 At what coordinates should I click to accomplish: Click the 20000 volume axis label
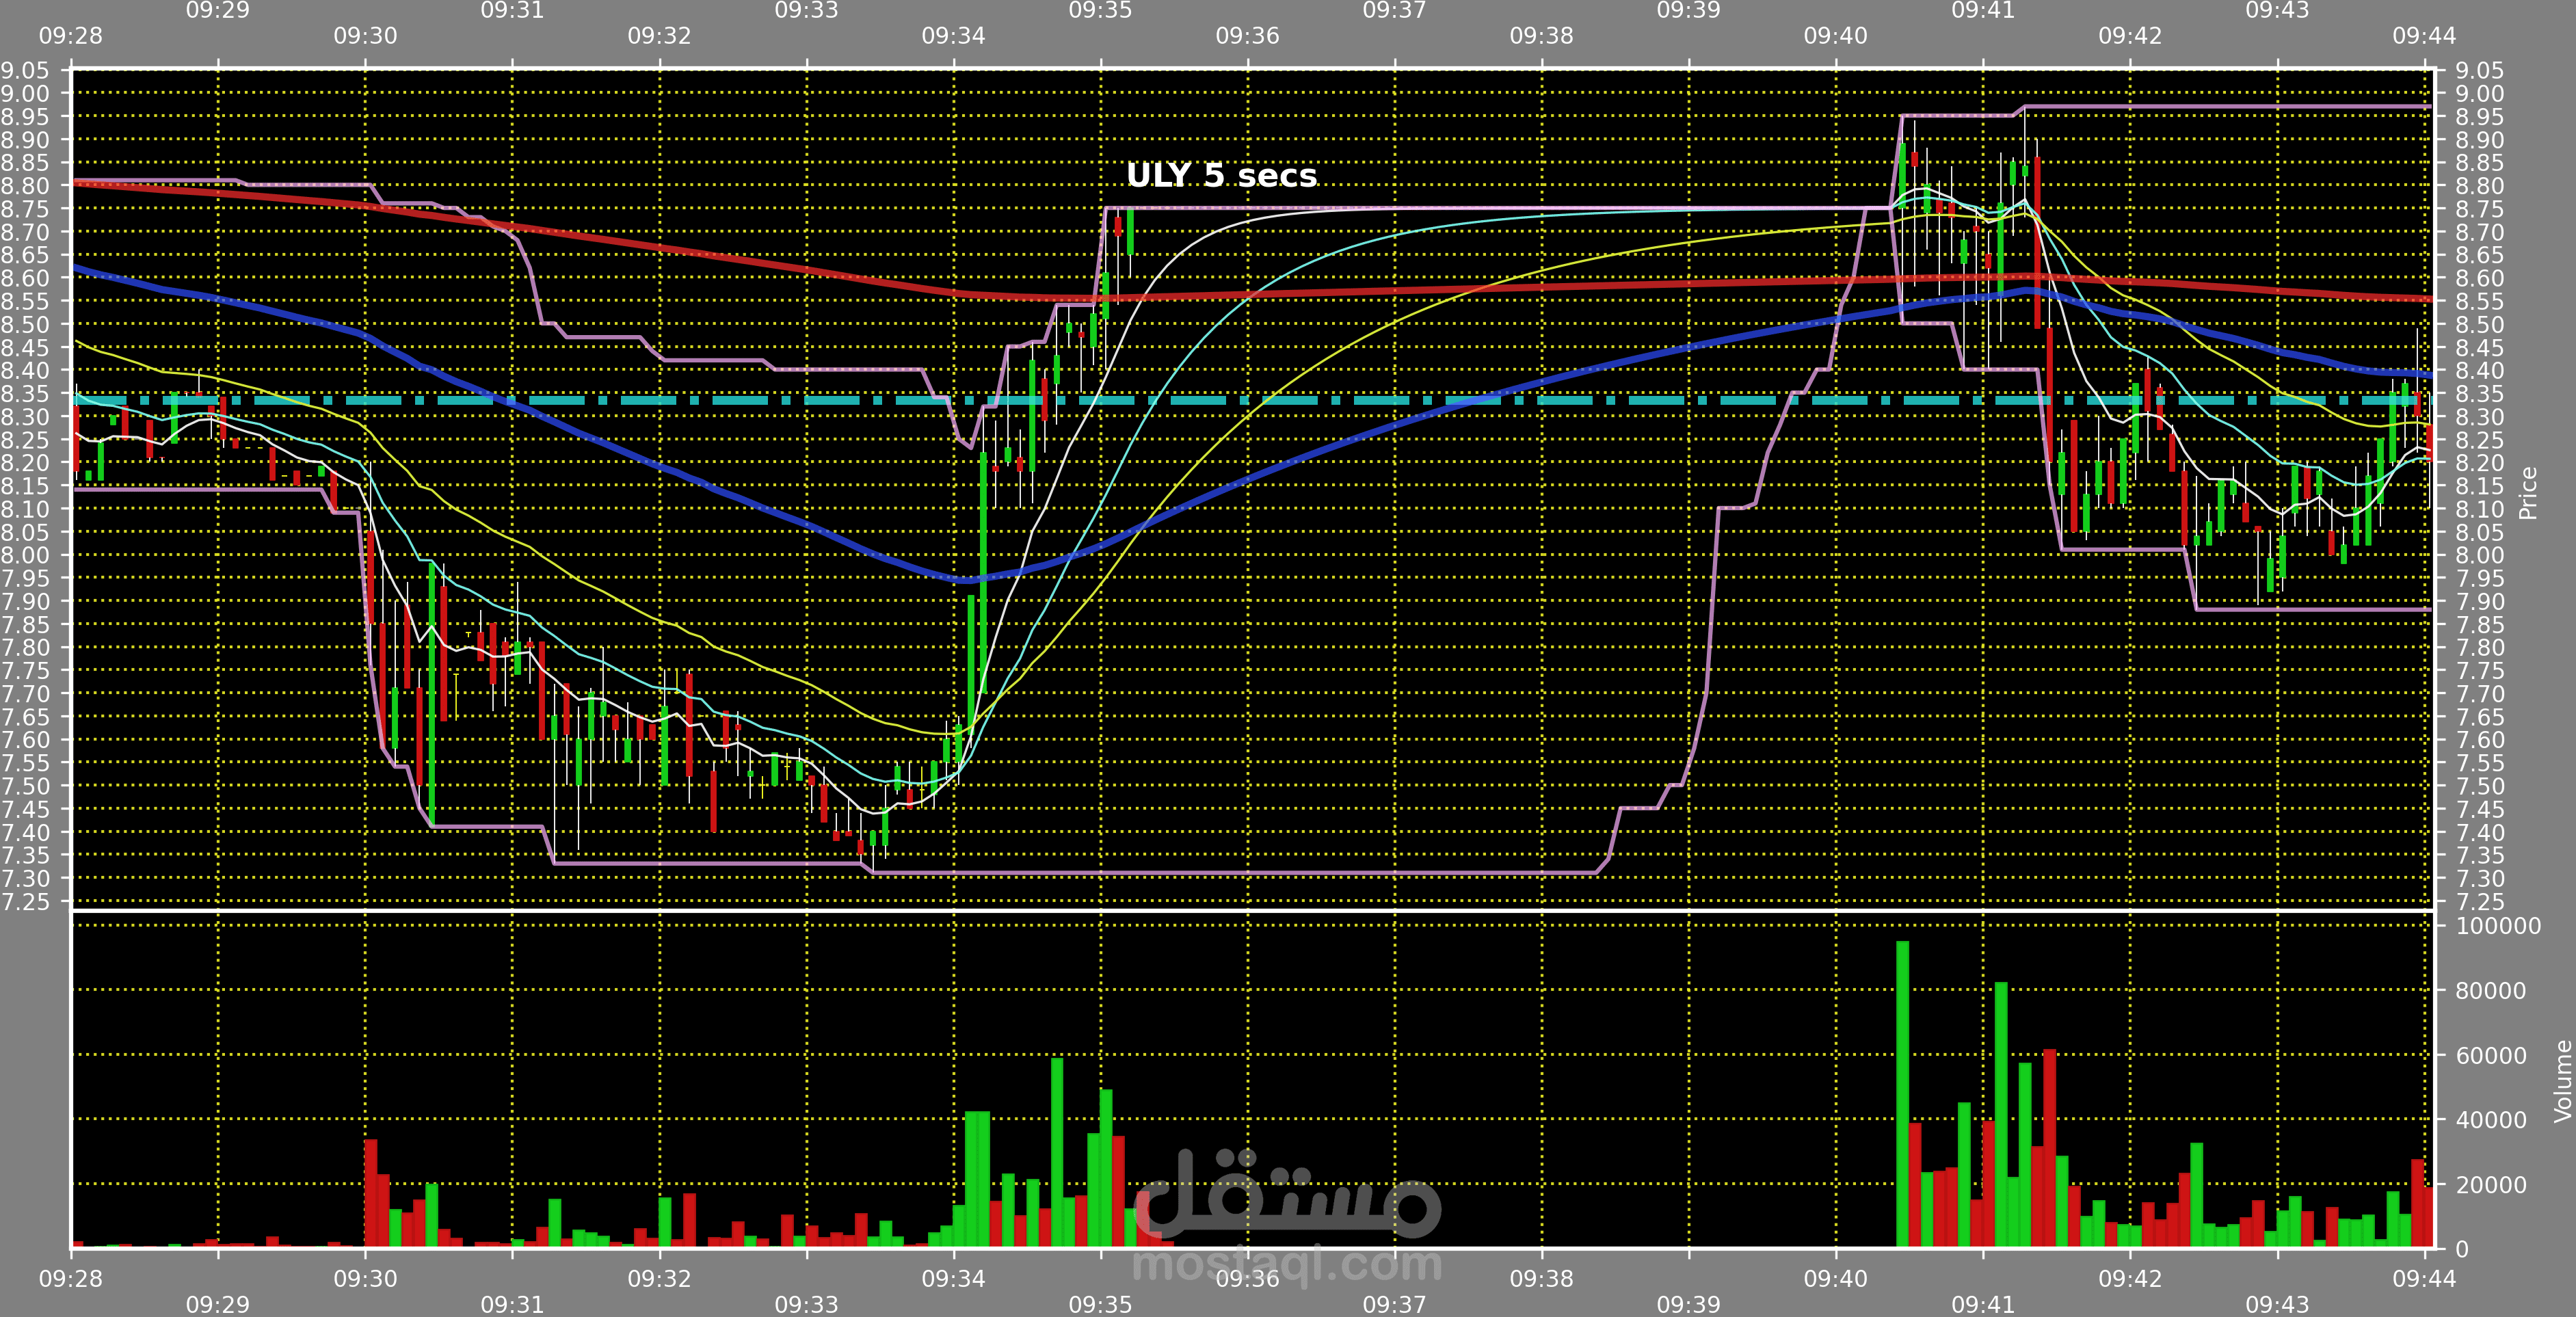point(2491,1184)
